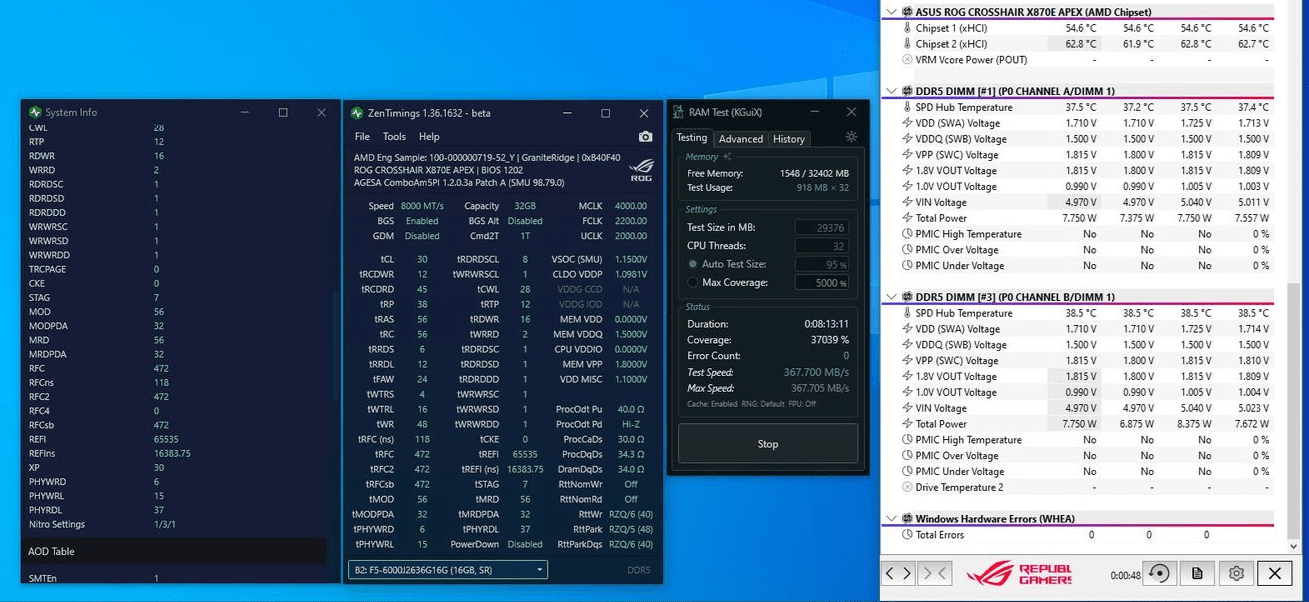The width and height of the screenshot is (1309, 602).
Task: Close HWiNFO sensors with the X button
Action: click(x=1274, y=573)
